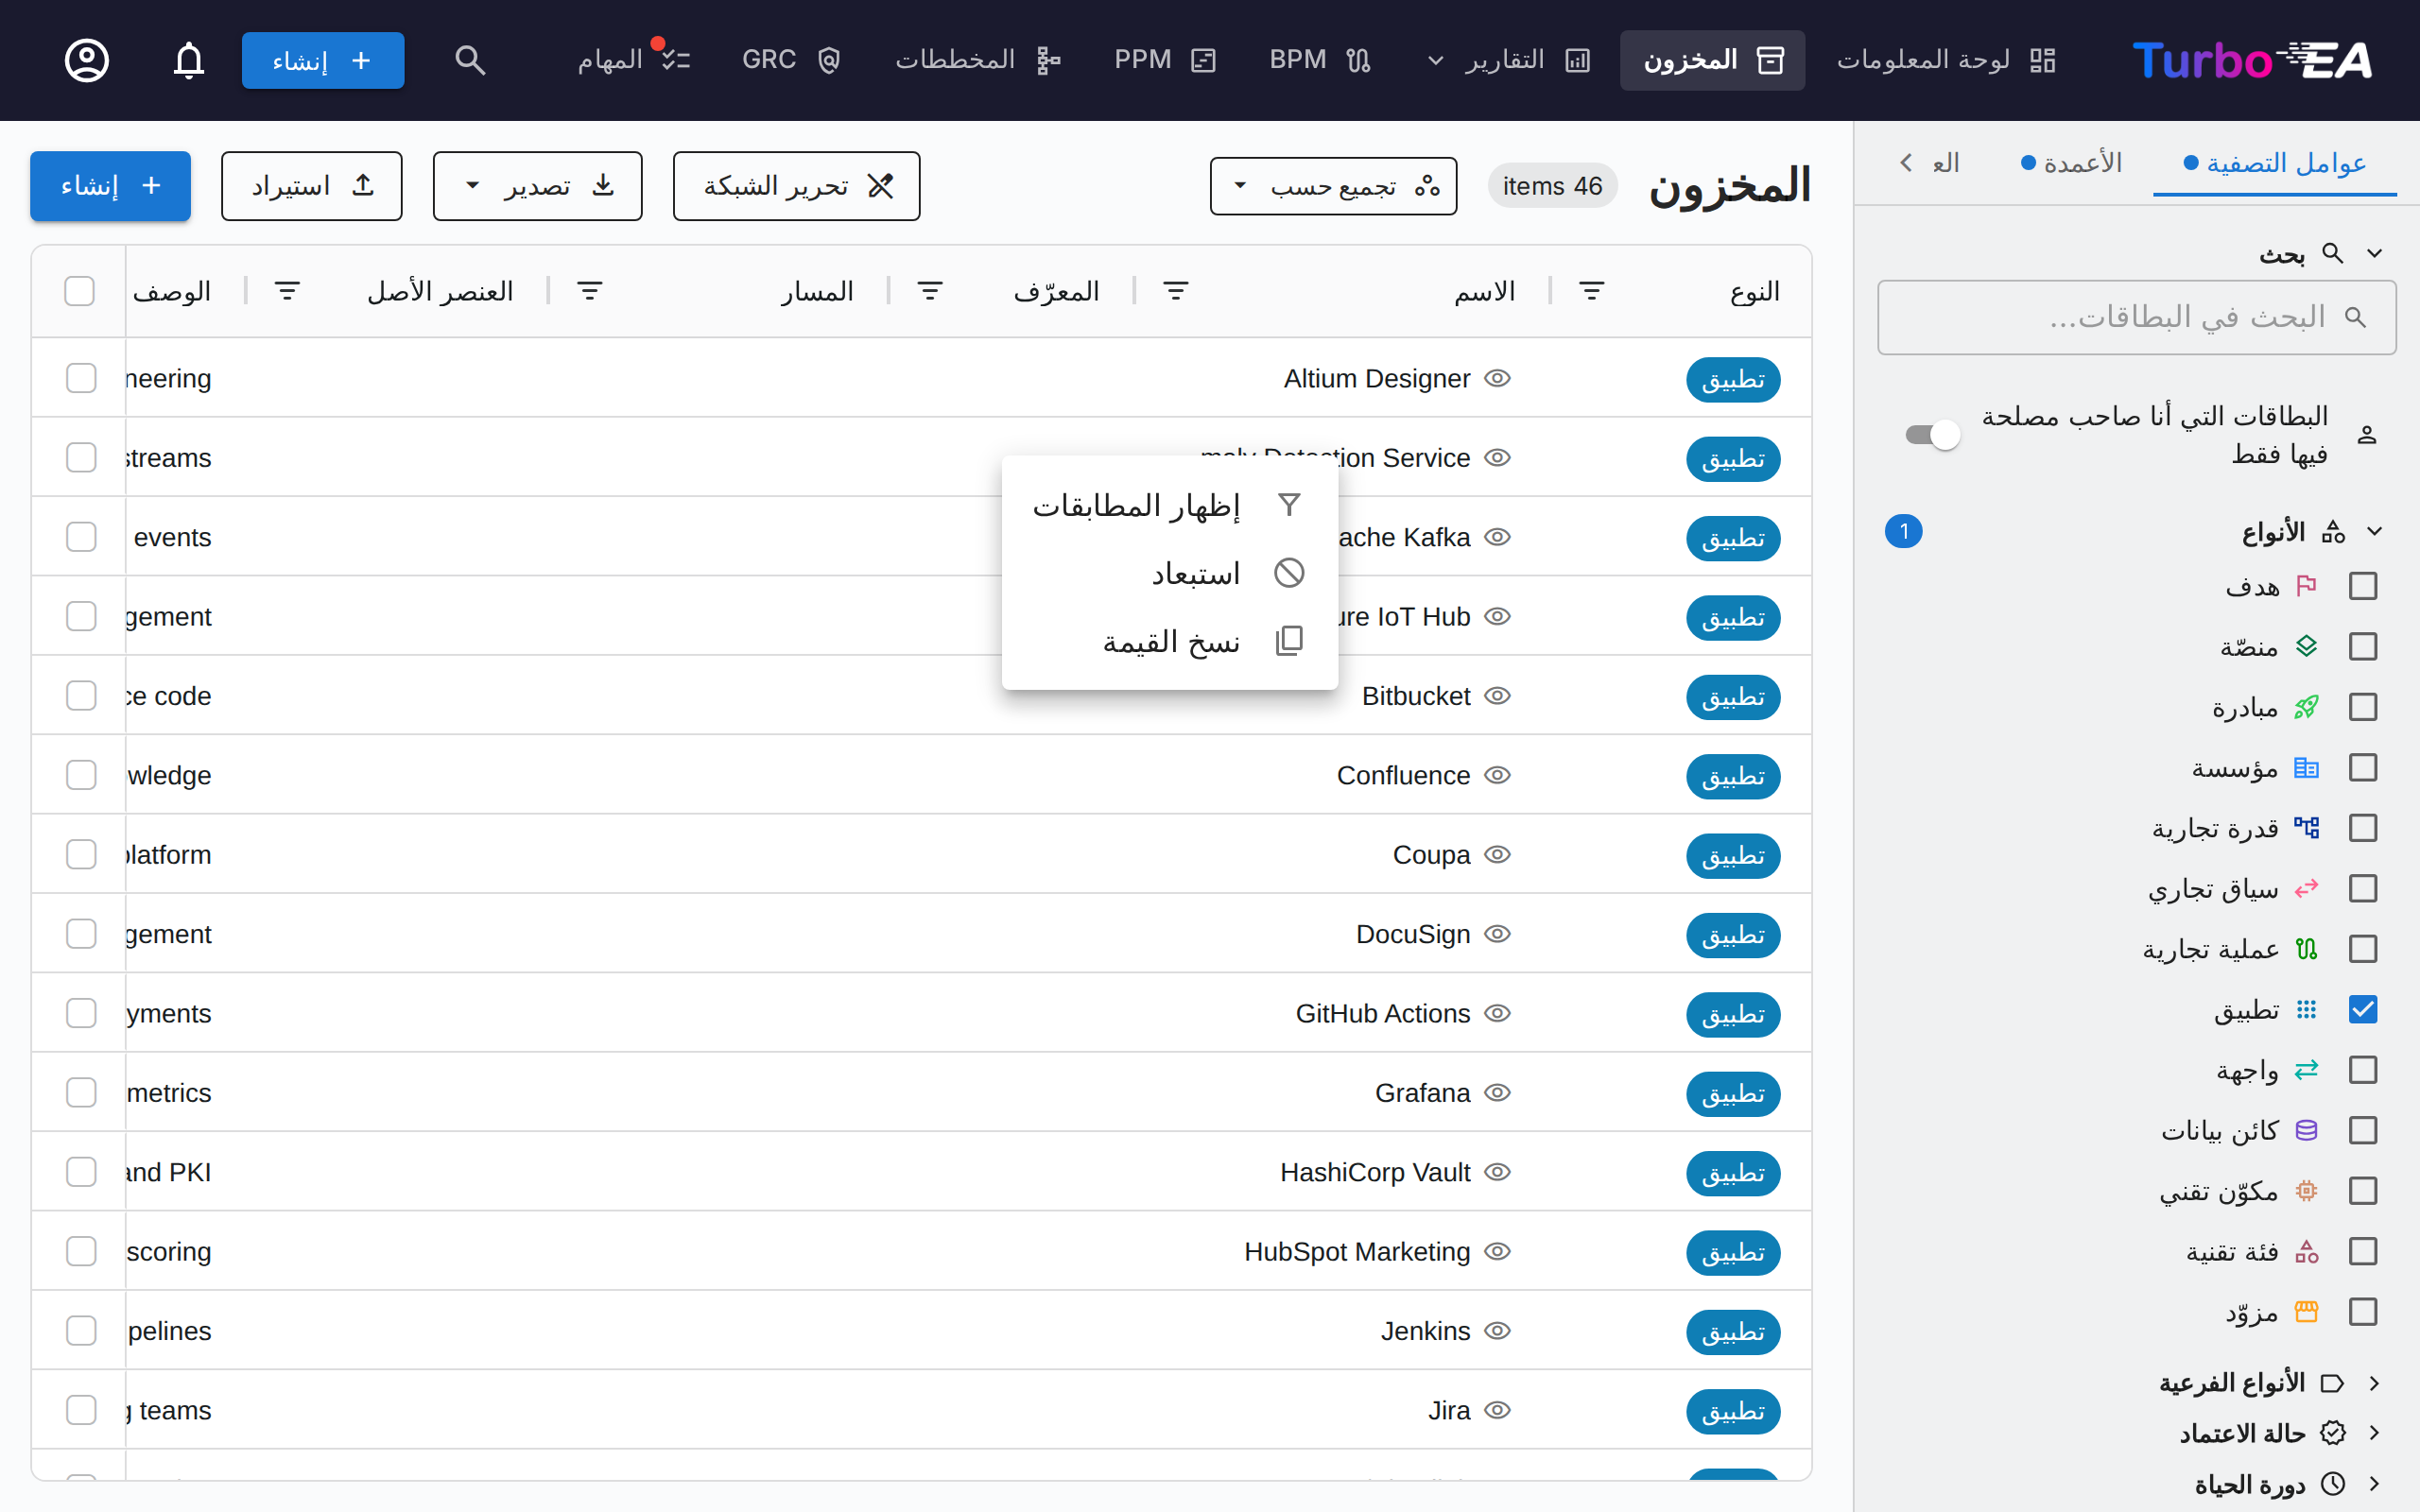Viewport: 2420px width, 1512px height.
Task: Expand the دورة الحياة section
Action: coord(2374,1484)
